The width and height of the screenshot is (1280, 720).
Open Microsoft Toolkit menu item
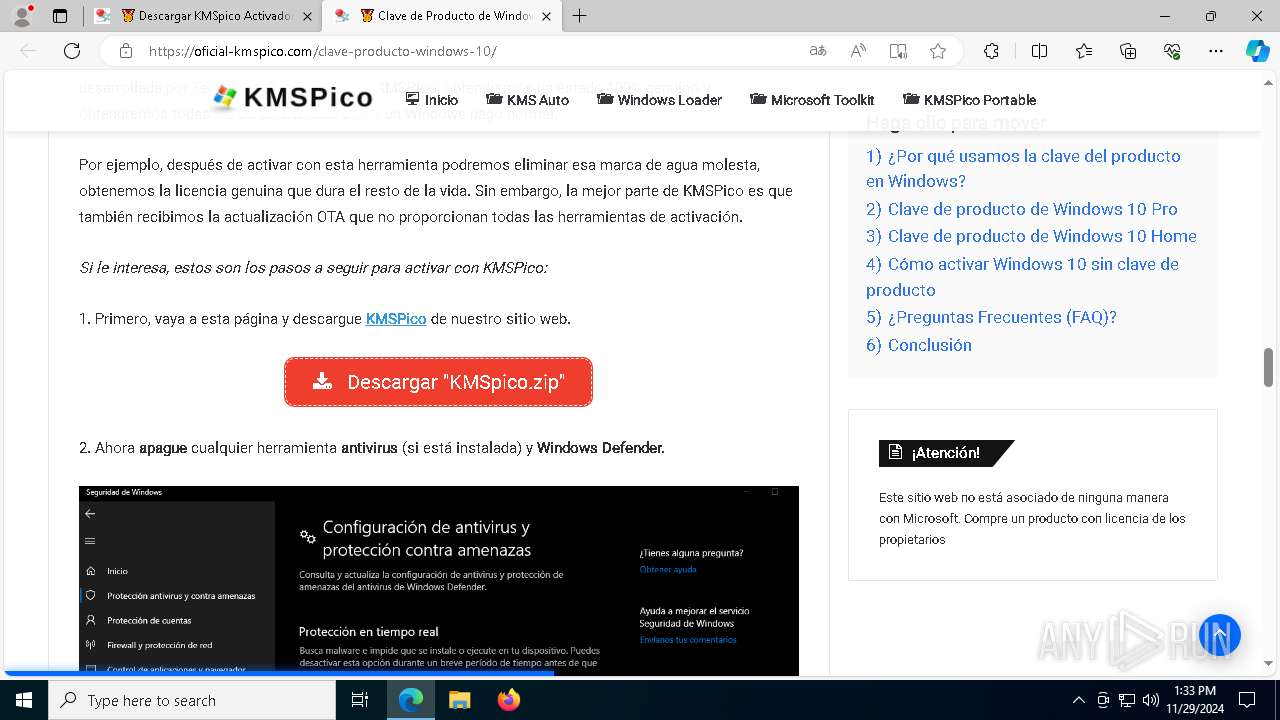tap(812, 99)
